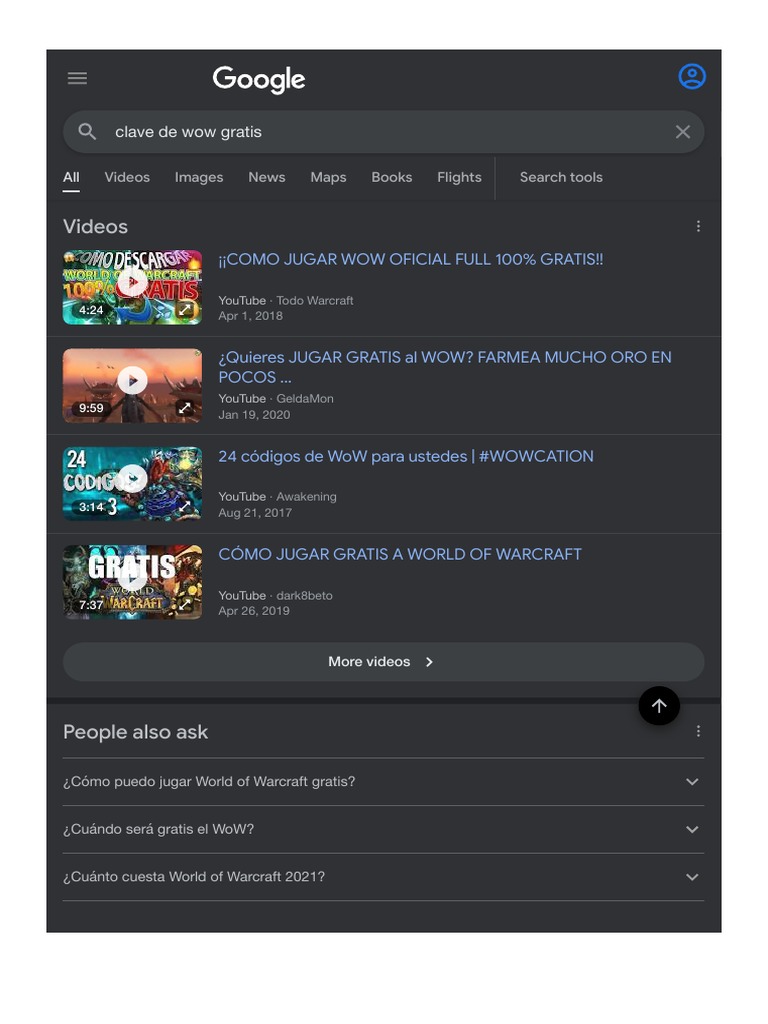This screenshot has height=1024, width=768.
Task: Open the hamburger menu
Action: [x=77, y=78]
